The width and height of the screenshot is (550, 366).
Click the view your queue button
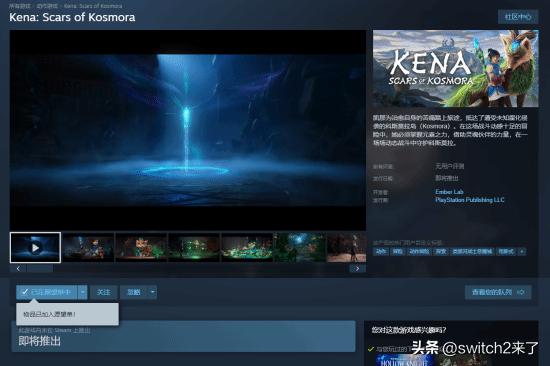coord(498,292)
